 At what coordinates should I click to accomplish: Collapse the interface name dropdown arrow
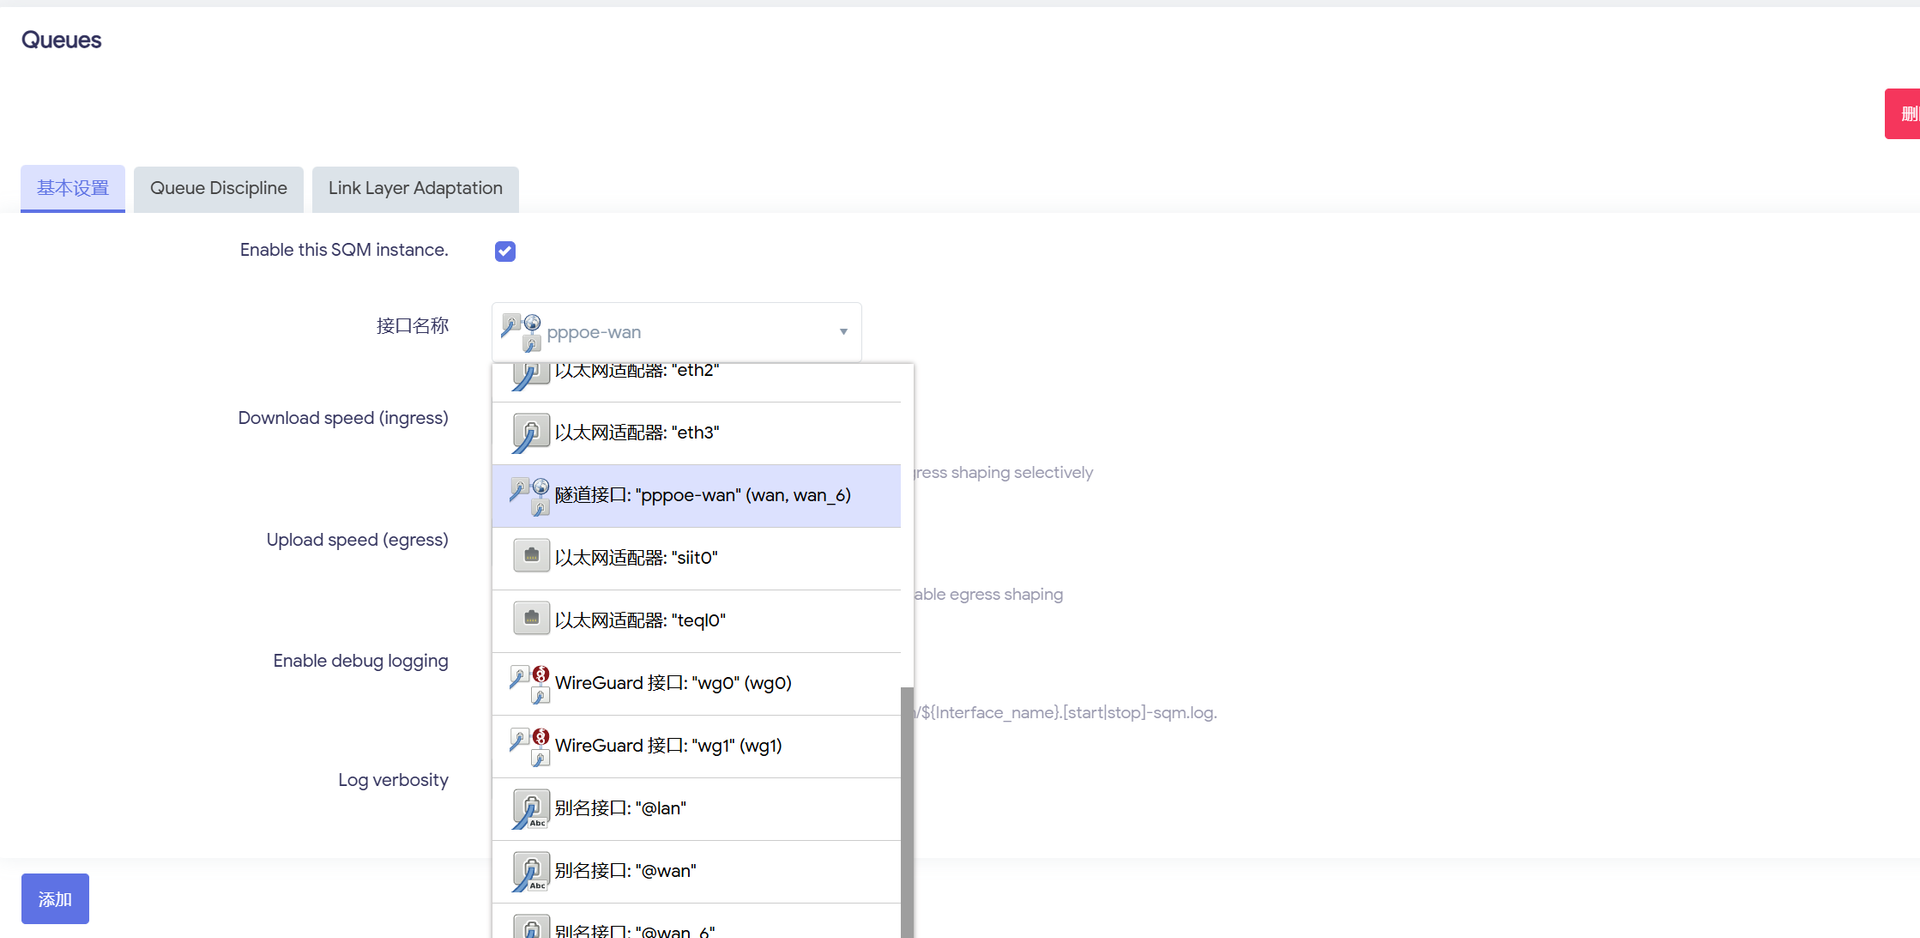843,332
